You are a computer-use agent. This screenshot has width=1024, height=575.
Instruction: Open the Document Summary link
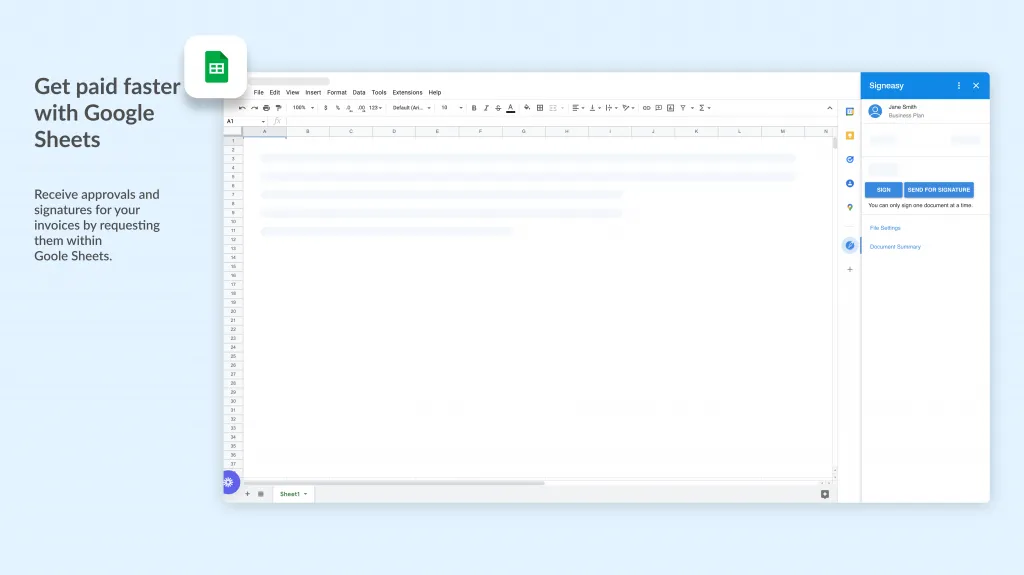point(895,247)
